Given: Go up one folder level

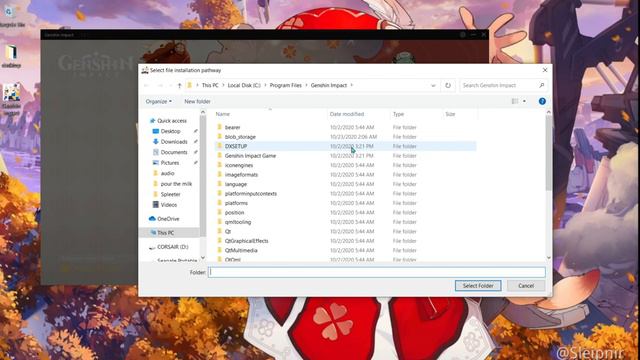Looking at the screenshot, I should 179,85.
